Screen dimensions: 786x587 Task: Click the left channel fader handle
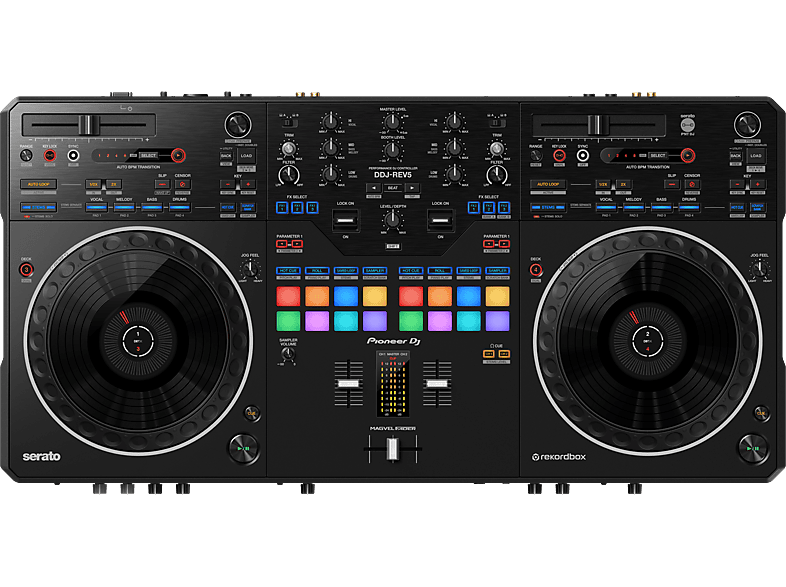[x=348, y=384]
